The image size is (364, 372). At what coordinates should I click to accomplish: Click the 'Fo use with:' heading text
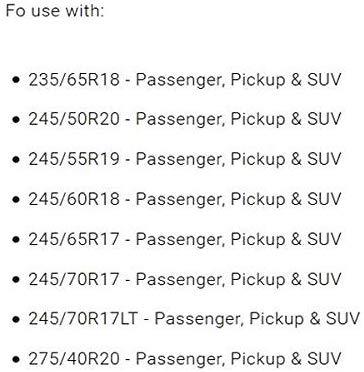(x=55, y=11)
